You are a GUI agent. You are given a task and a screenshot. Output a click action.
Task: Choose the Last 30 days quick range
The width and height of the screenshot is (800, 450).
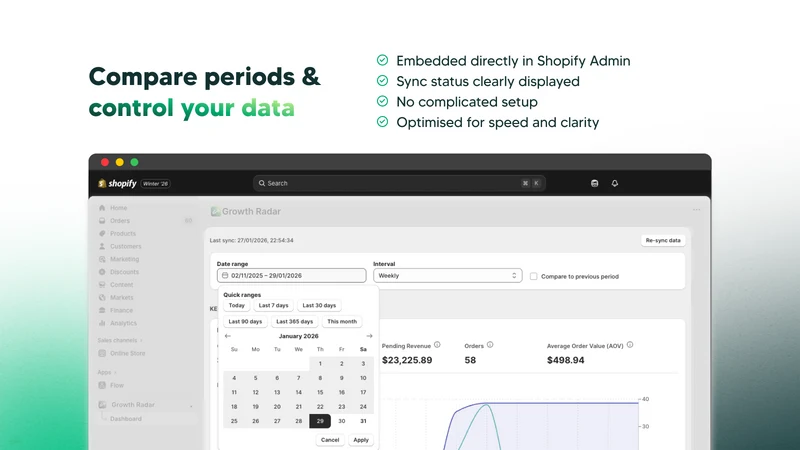click(x=319, y=305)
